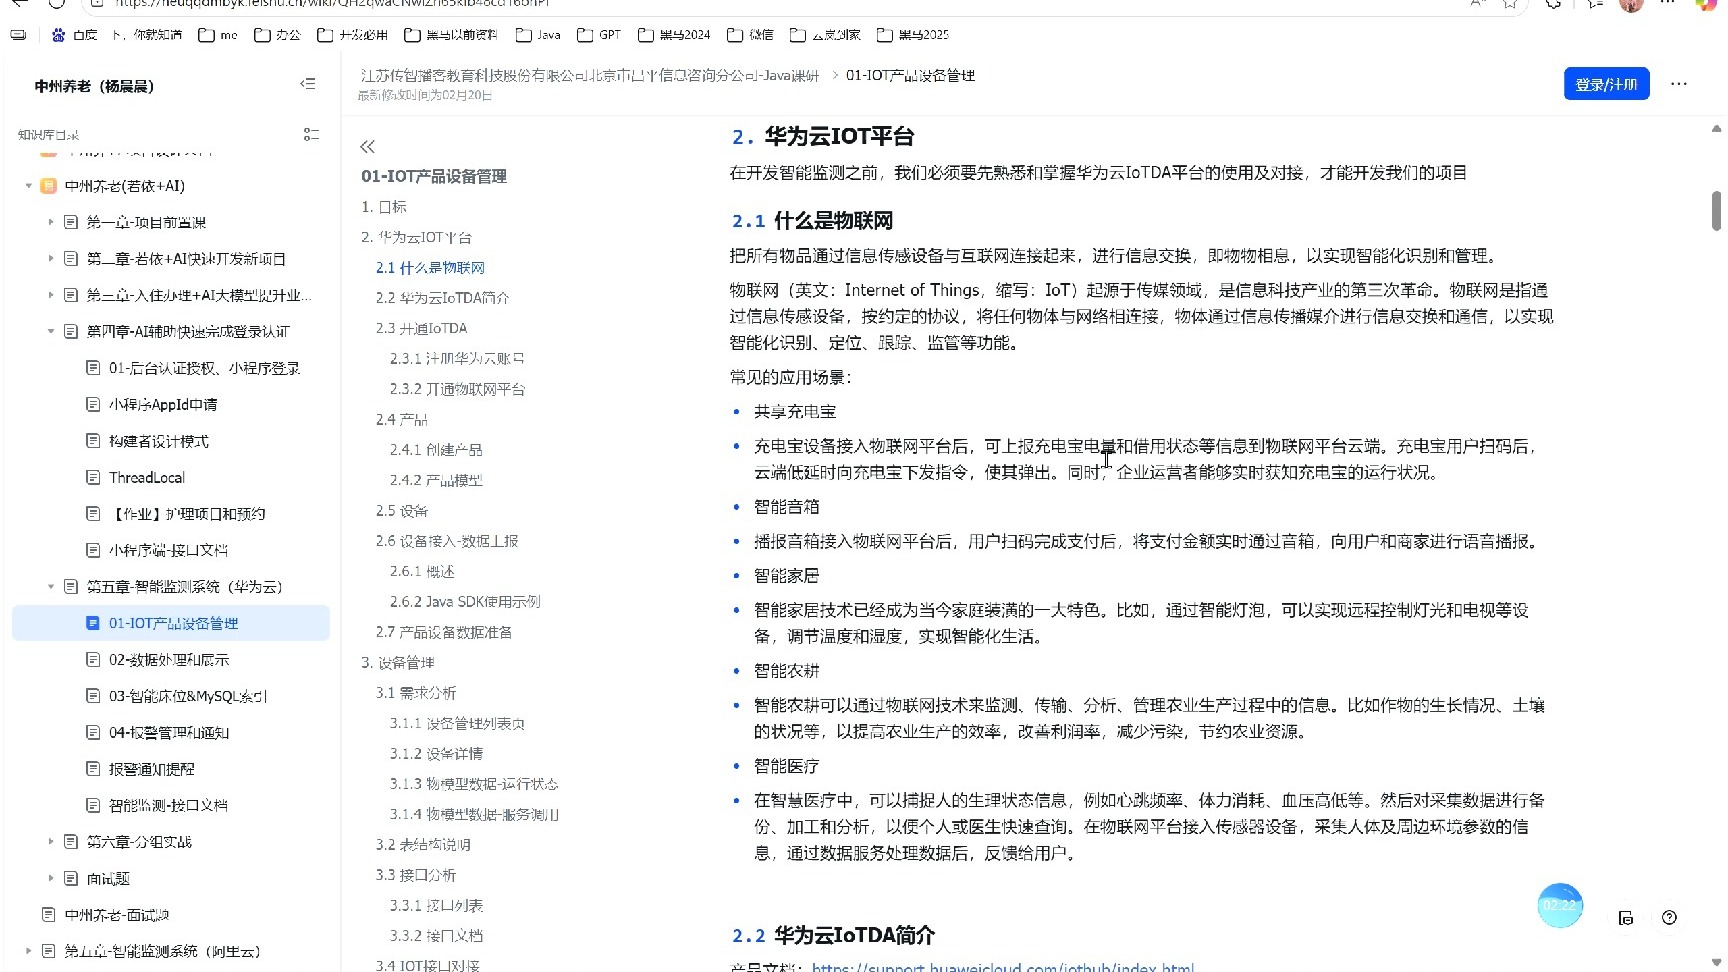Collapse 第五章-智能监测系统（华为云） node

coord(51,587)
